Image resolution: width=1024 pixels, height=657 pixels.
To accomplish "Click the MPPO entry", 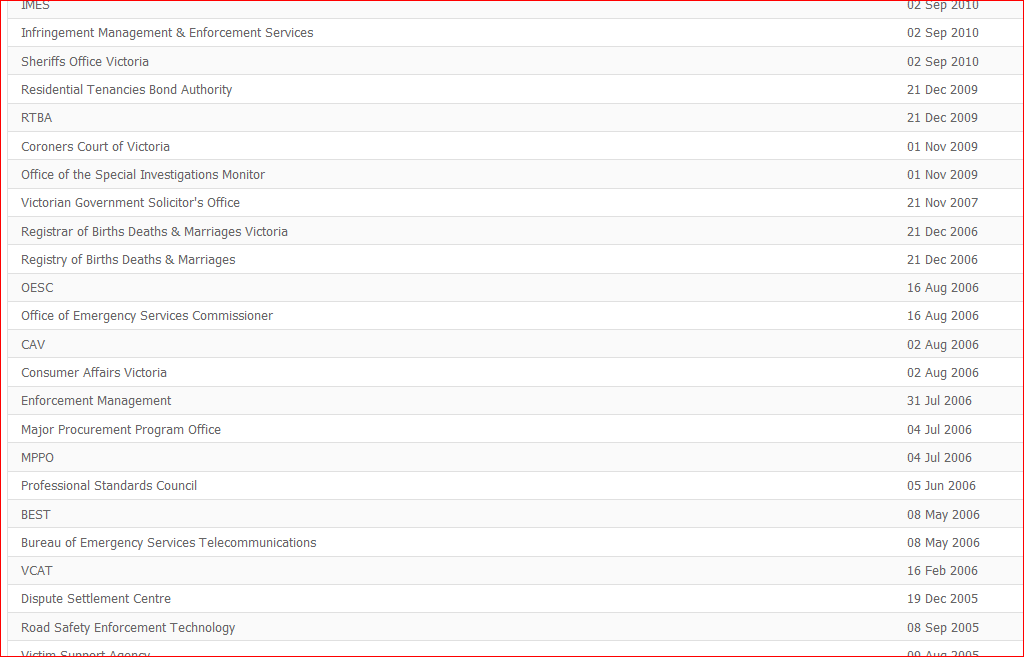I will point(37,458).
